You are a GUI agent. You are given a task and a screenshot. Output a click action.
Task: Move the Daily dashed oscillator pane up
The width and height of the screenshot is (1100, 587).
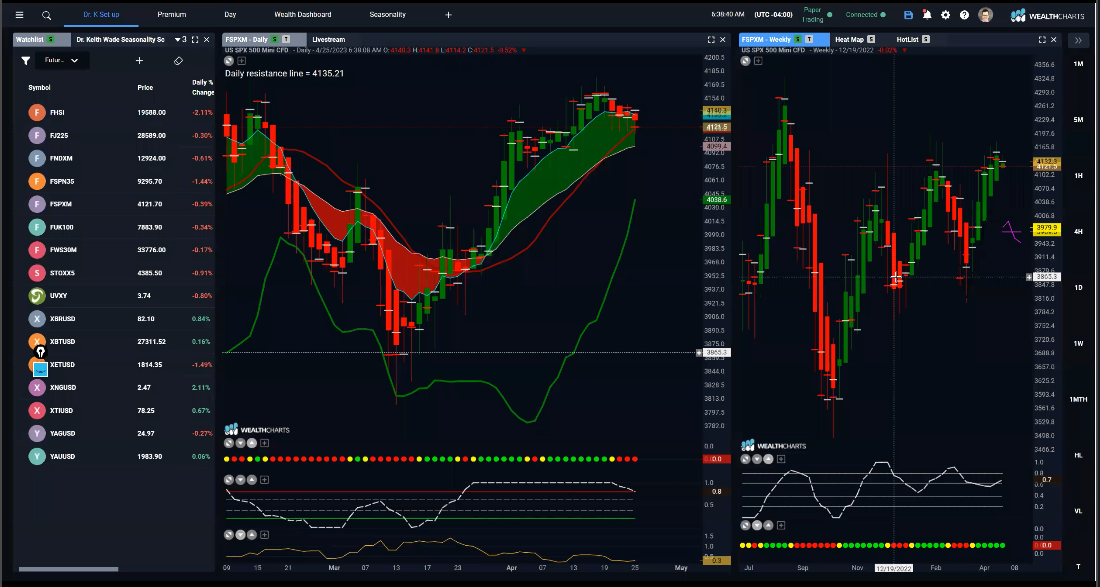point(252,480)
